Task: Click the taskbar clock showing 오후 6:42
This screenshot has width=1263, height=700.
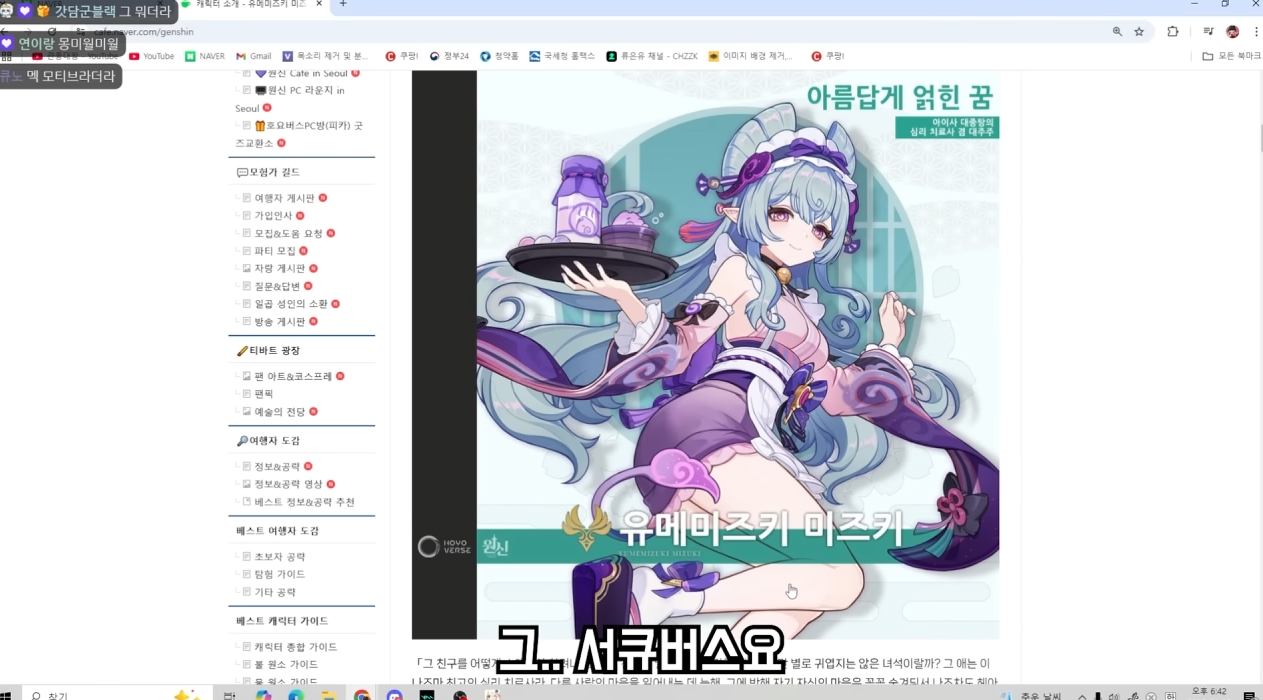Action: pos(1209,692)
